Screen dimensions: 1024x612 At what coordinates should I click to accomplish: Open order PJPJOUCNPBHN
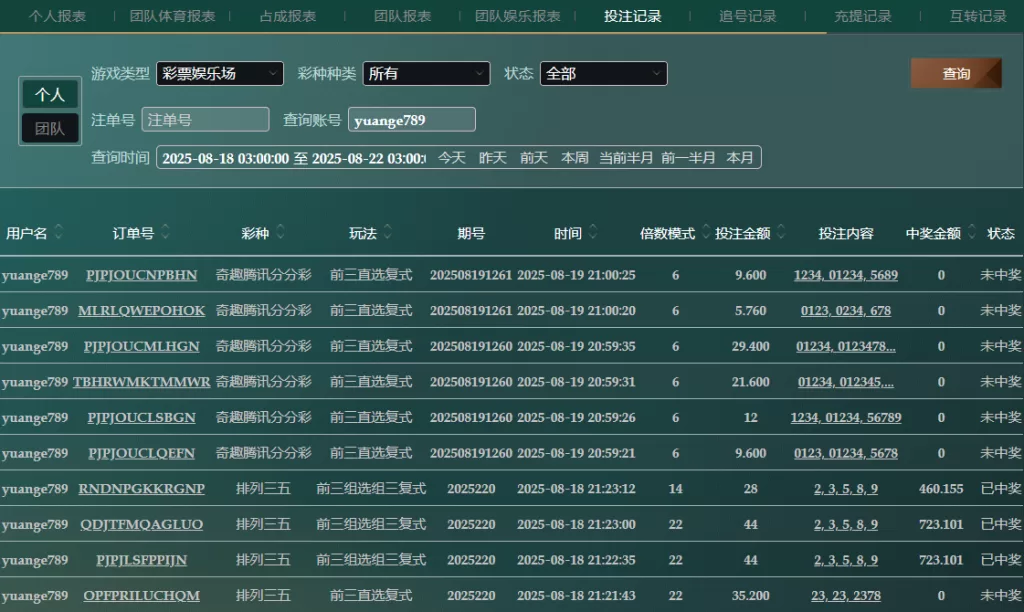142,275
